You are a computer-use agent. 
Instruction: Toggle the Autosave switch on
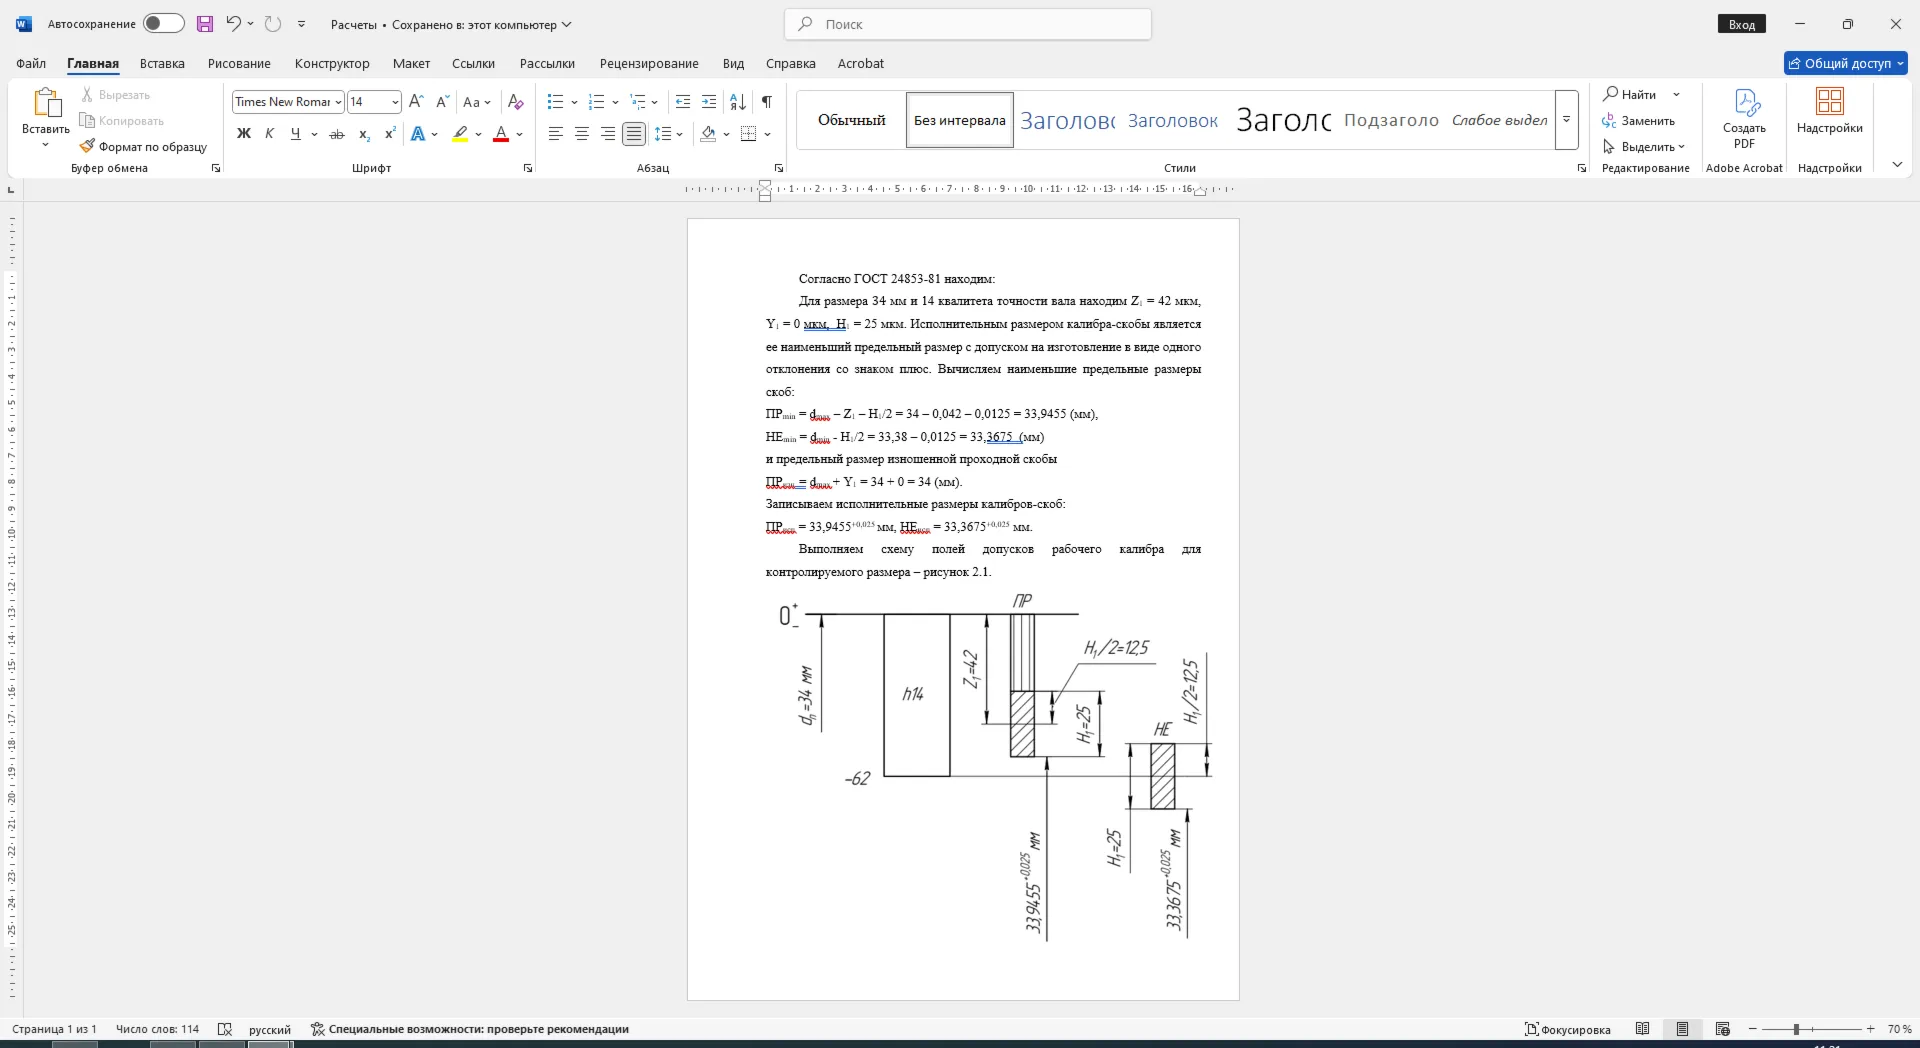tap(163, 24)
